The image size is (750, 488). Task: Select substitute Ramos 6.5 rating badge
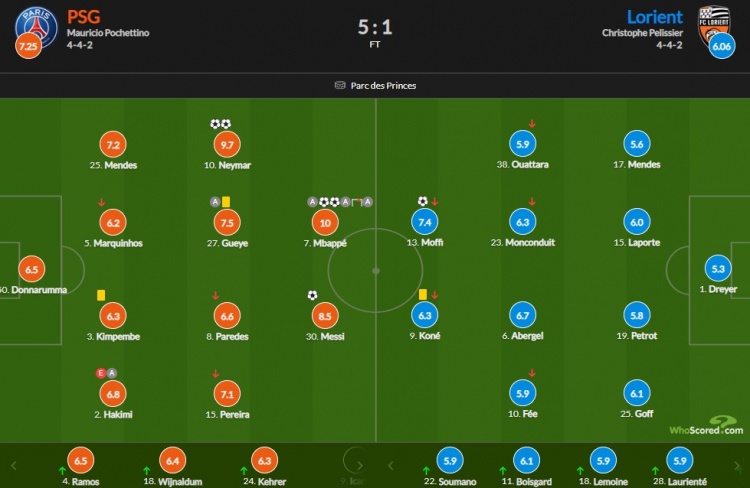[x=80, y=461]
